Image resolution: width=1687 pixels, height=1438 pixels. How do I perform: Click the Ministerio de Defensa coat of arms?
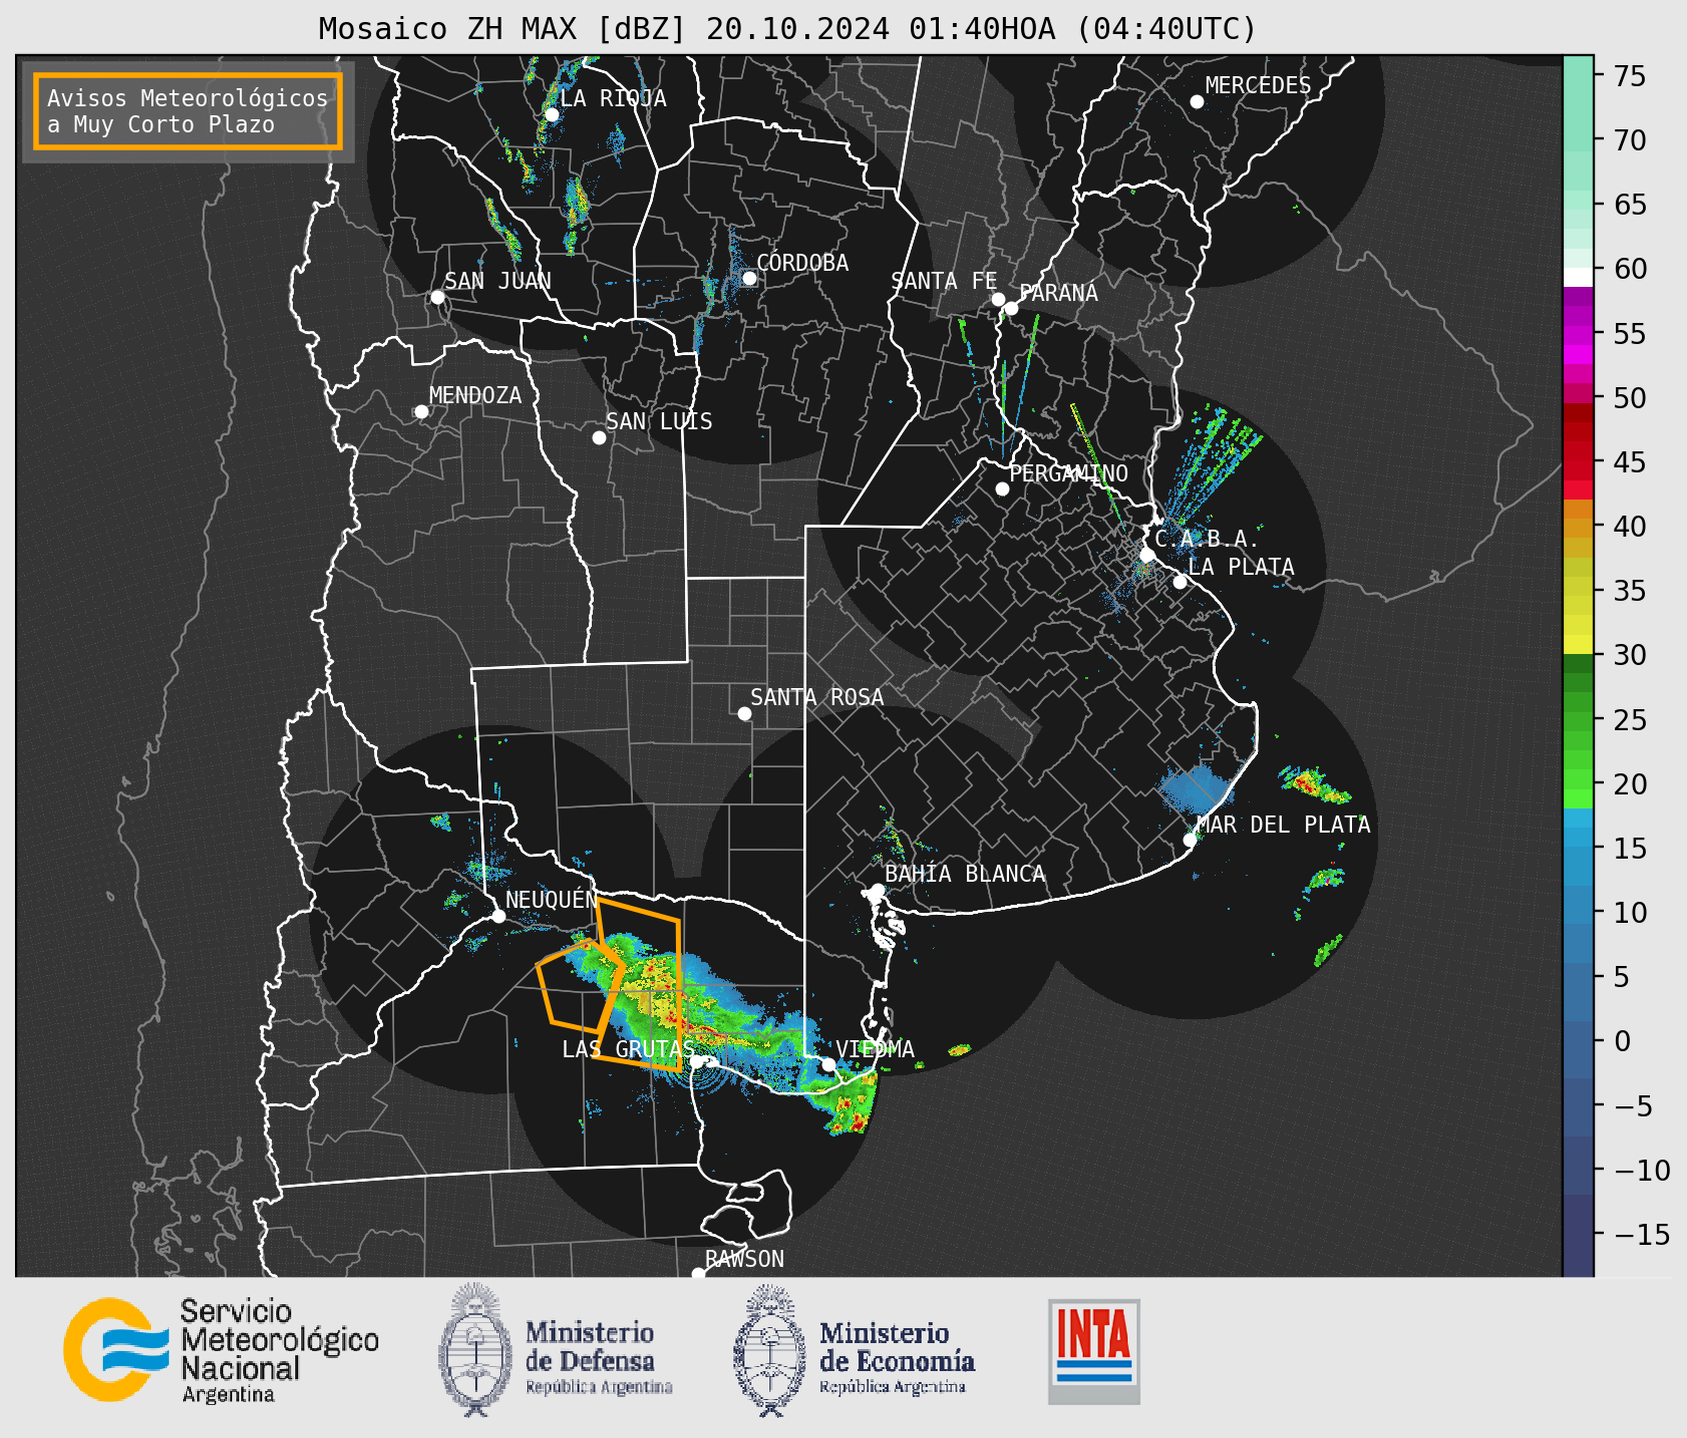[x=475, y=1350]
